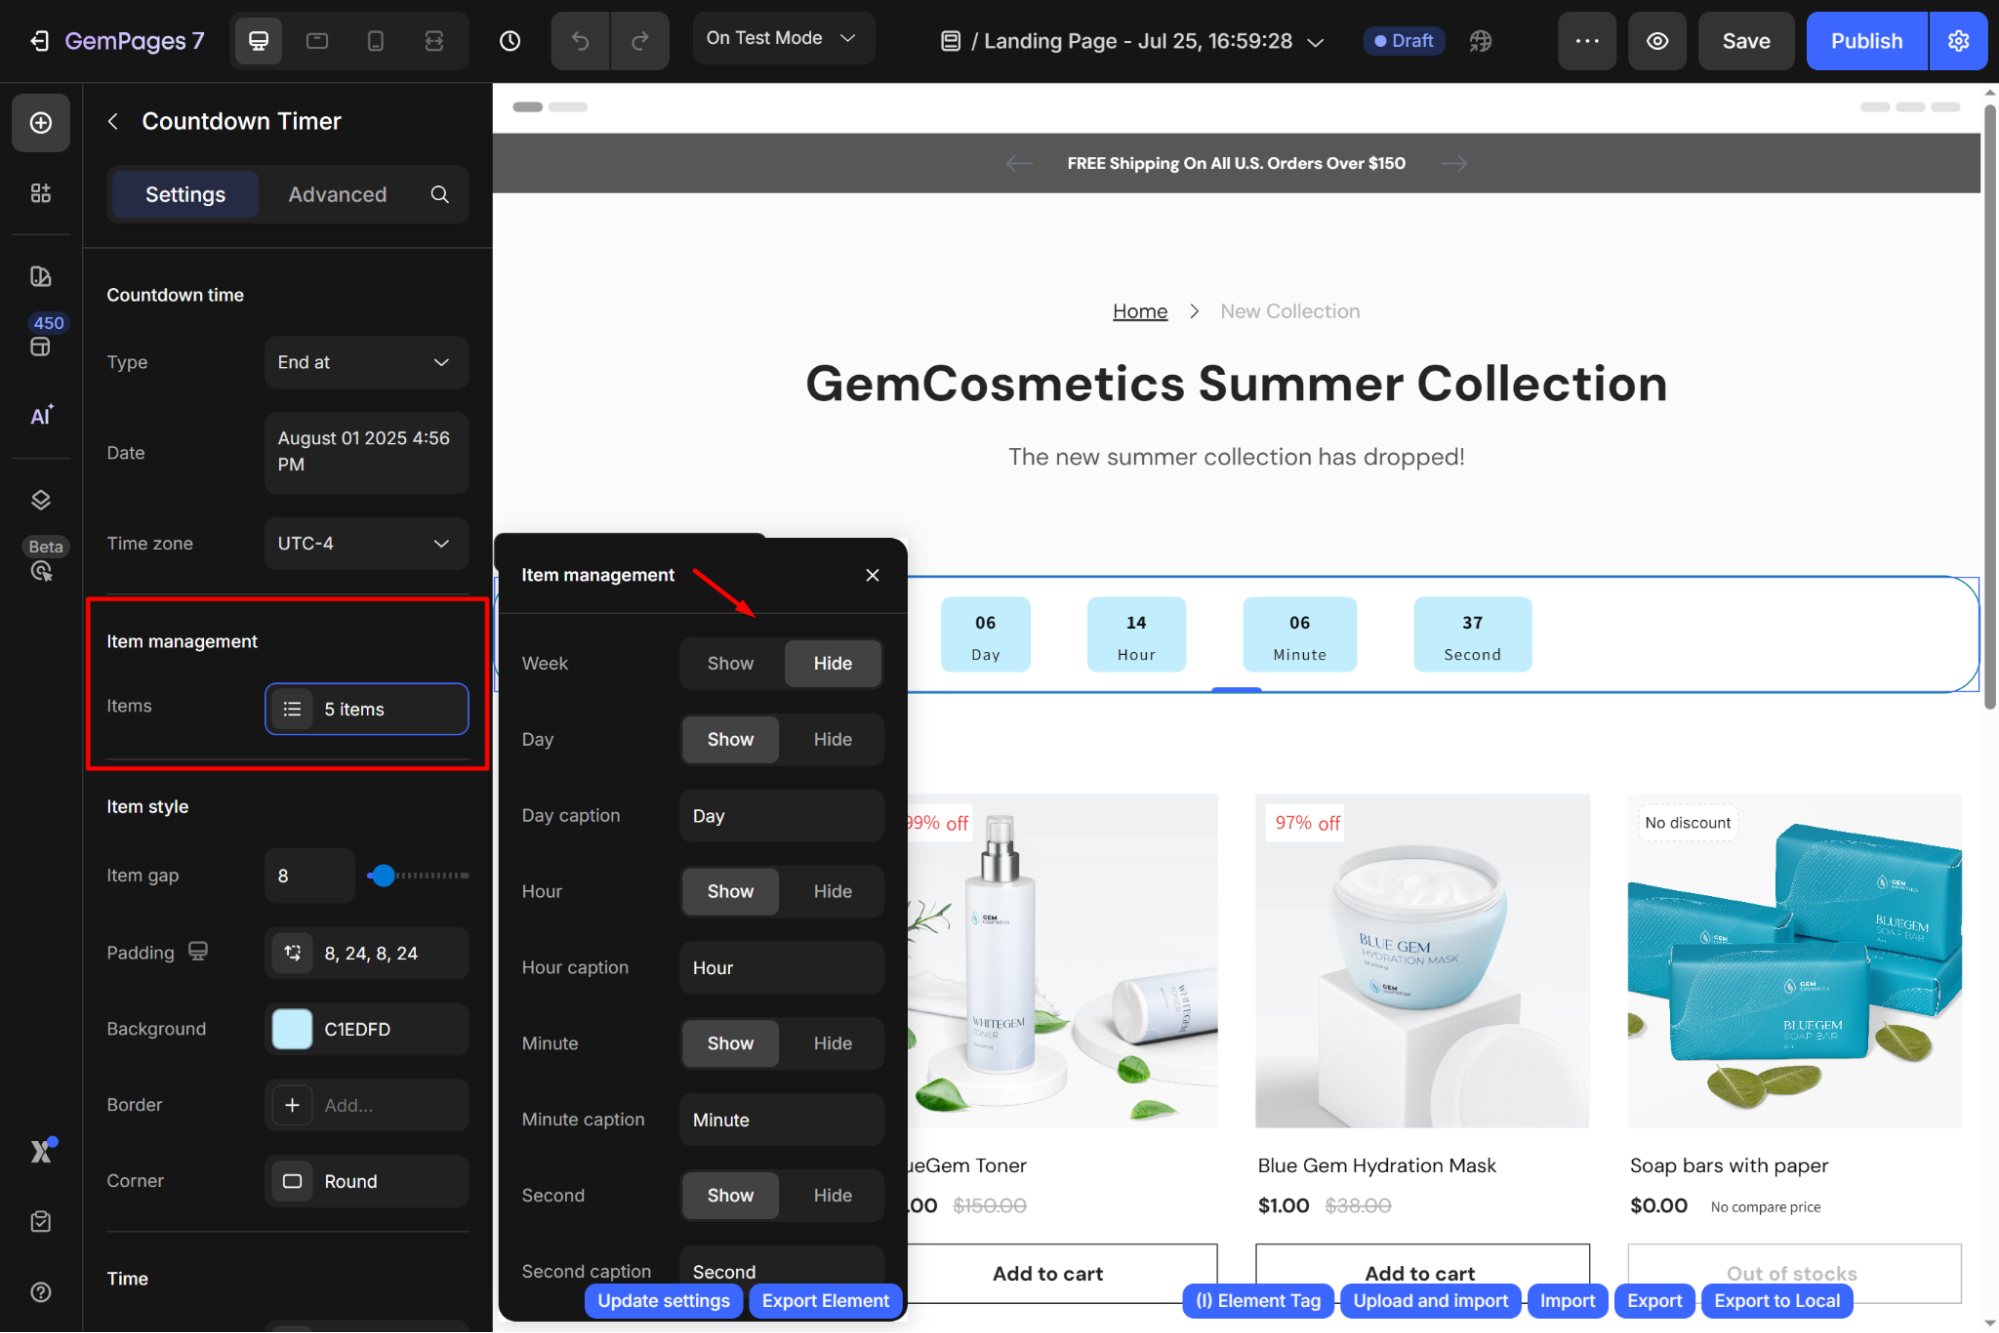The image size is (1999, 1333).
Task: Open the C1EDFD background color swatch
Action: pyautogui.click(x=292, y=1029)
